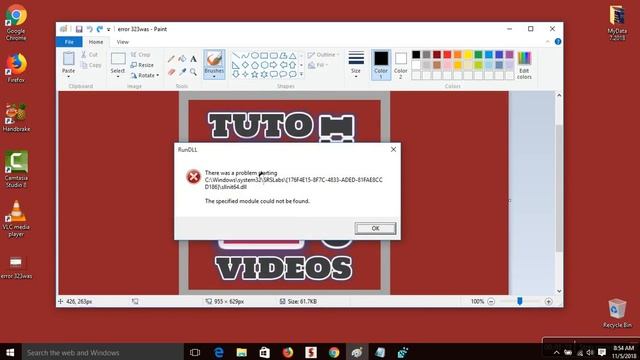The height and width of the screenshot is (360, 640).
Task: Open Microsoft Edge from the taskbar
Action: (x=219, y=352)
